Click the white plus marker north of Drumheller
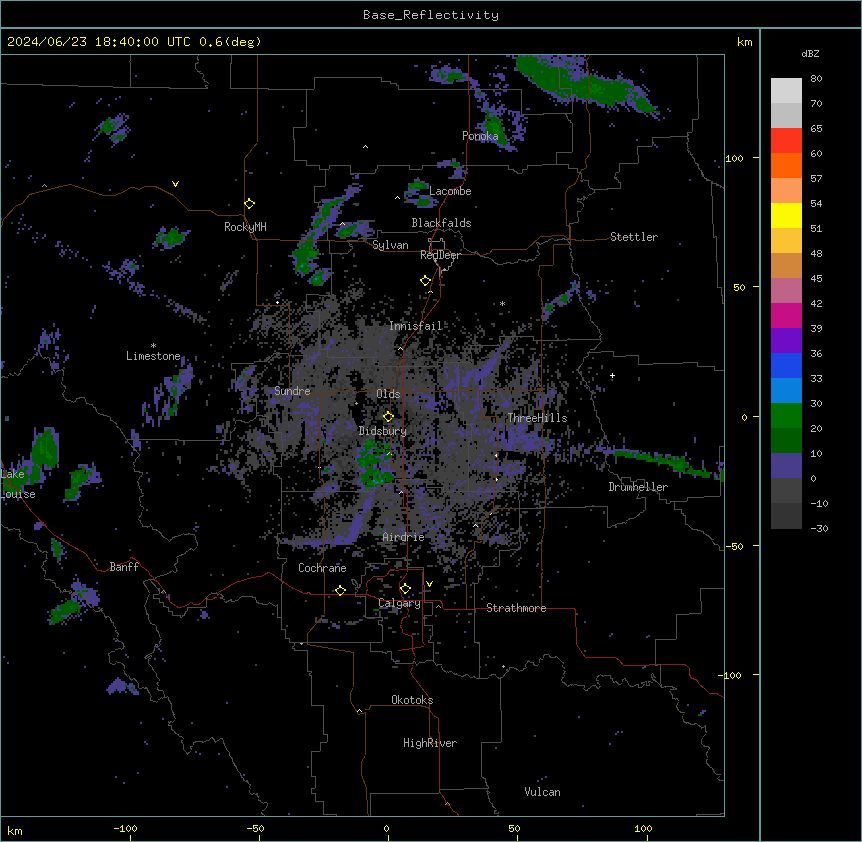862x842 pixels. coord(612,376)
